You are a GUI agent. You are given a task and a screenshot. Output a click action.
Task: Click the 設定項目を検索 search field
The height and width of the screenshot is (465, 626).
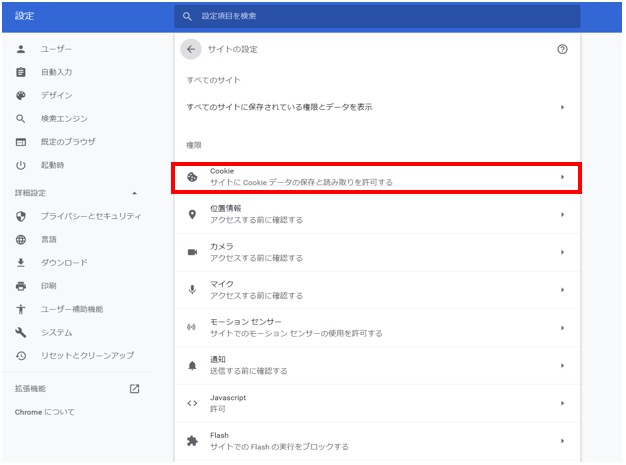(x=380, y=16)
